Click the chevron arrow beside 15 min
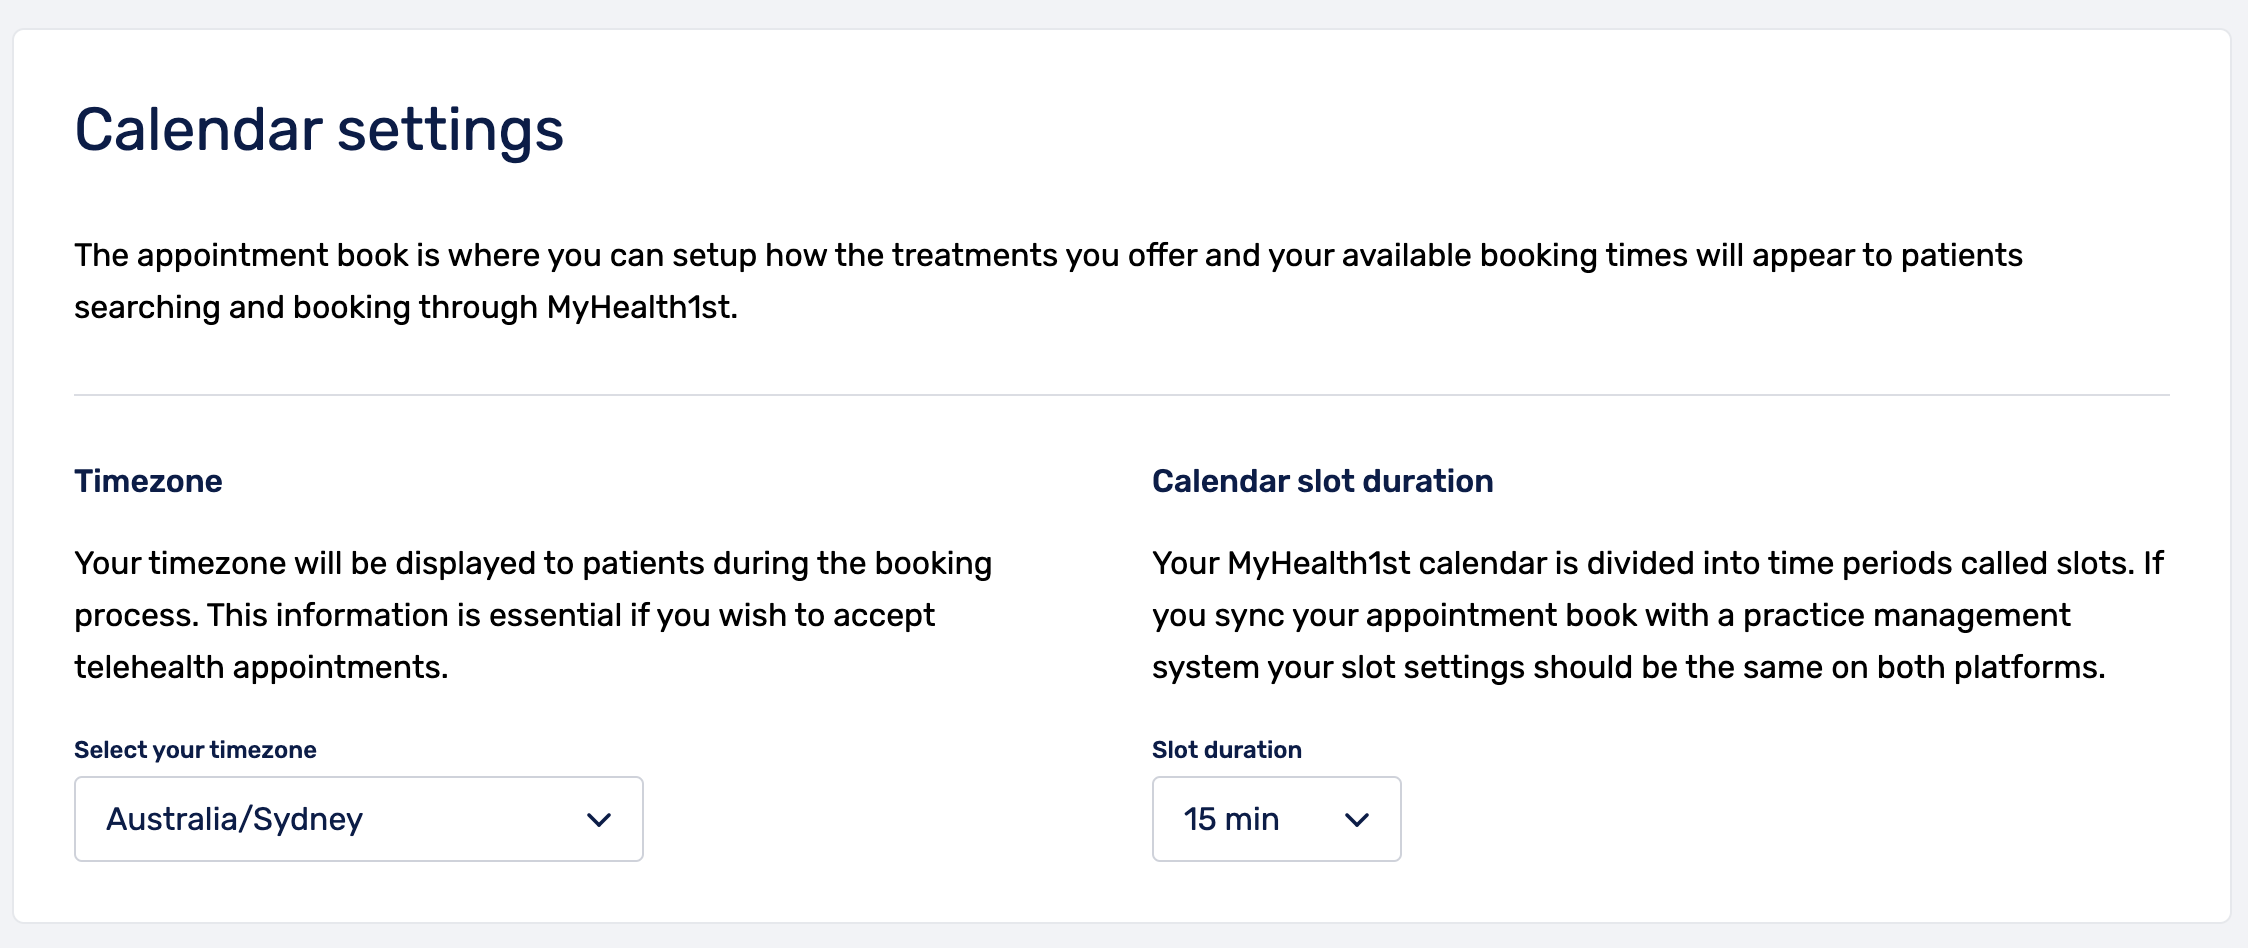This screenshot has width=2248, height=948. (1357, 820)
